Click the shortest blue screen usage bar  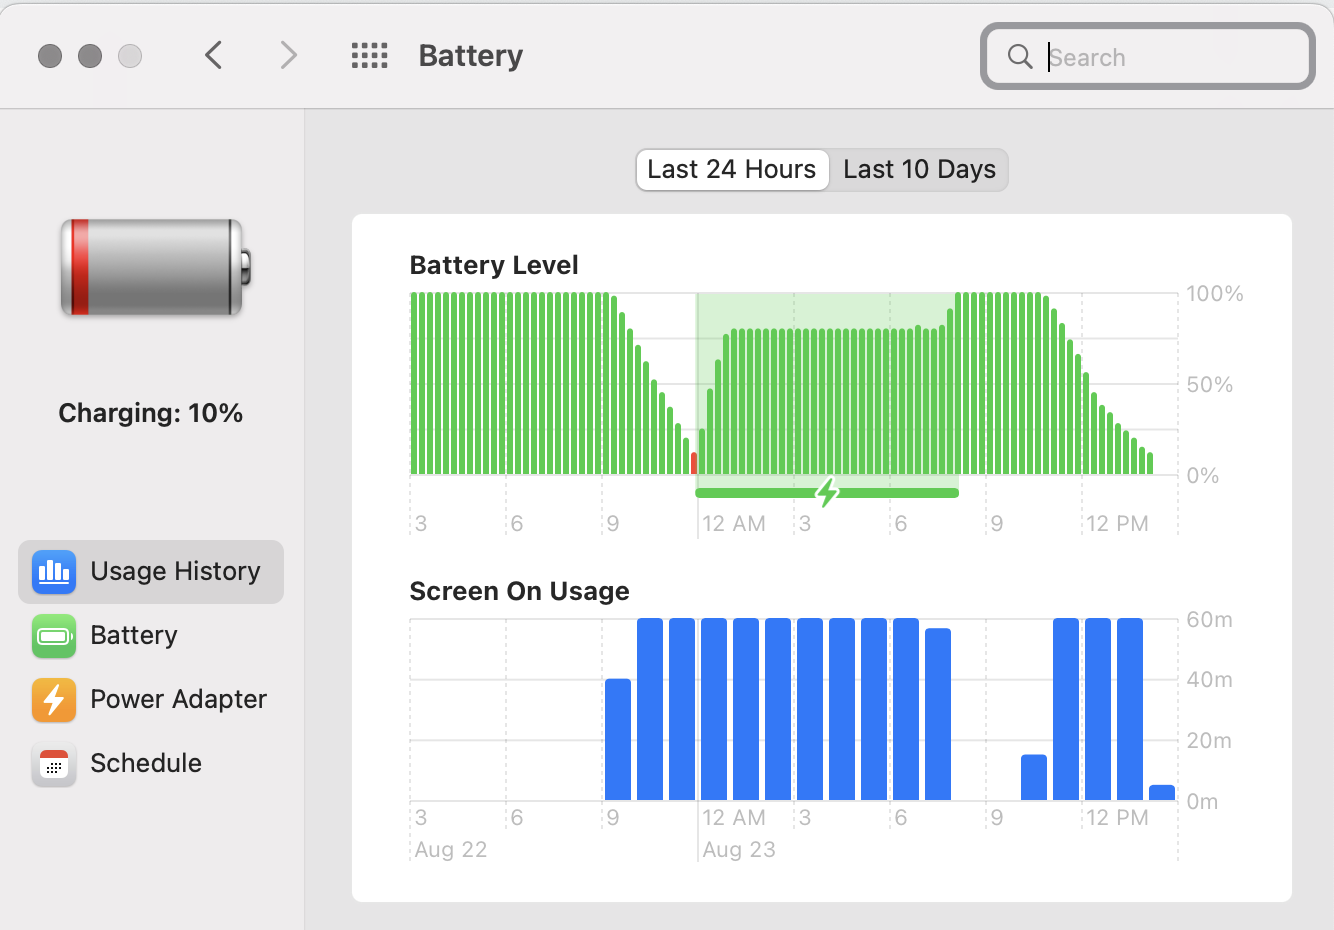click(1162, 792)
